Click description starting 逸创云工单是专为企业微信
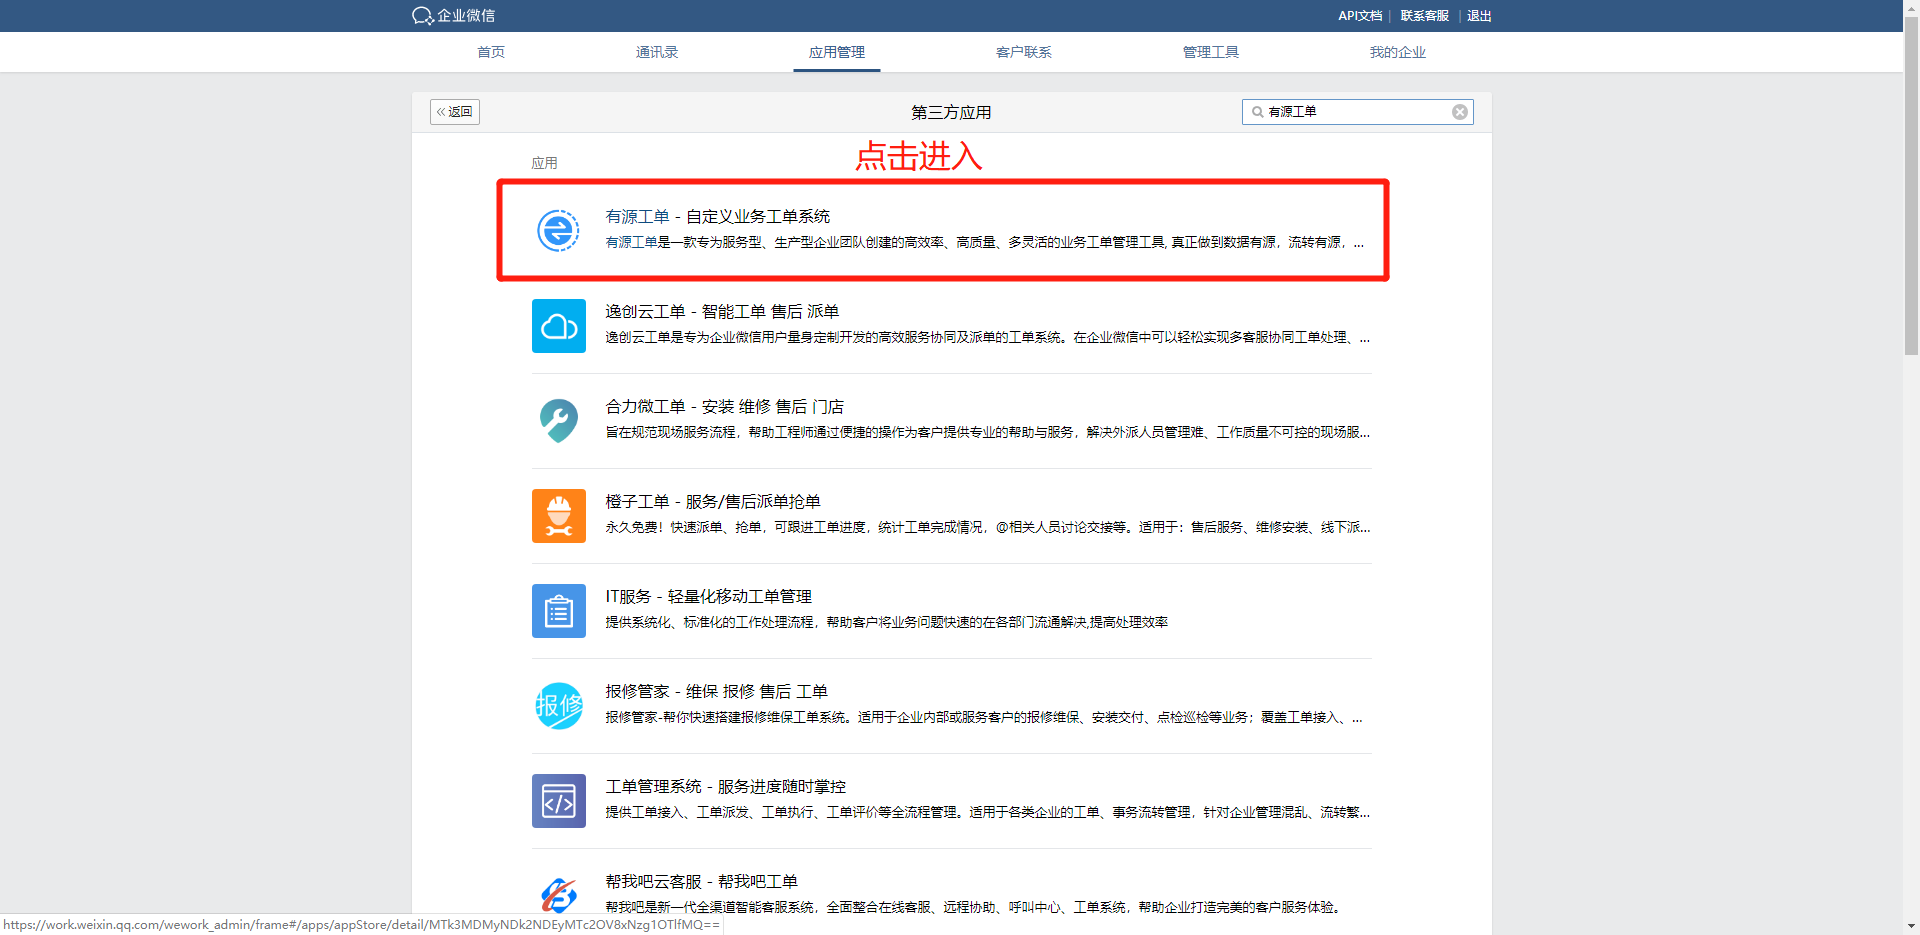The image size is (1920, 935). [987, 337]
